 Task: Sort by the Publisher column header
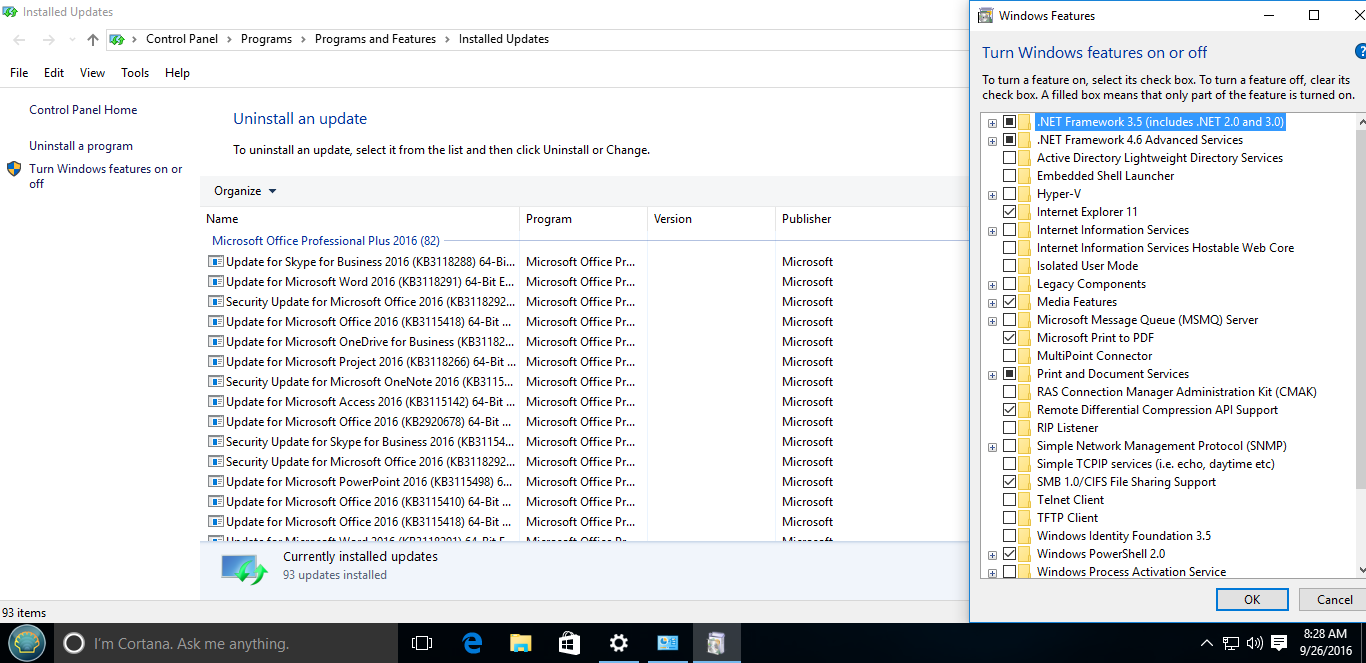tap(871, 219)
